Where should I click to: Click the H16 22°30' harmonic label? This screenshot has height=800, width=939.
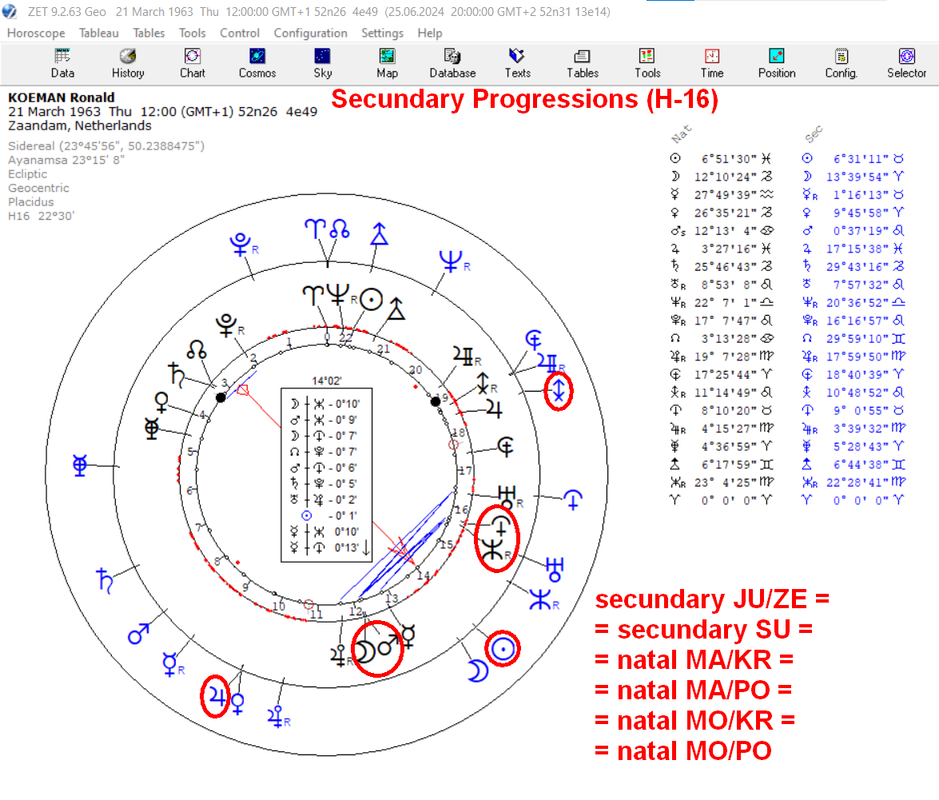click(x=41, y=216)
